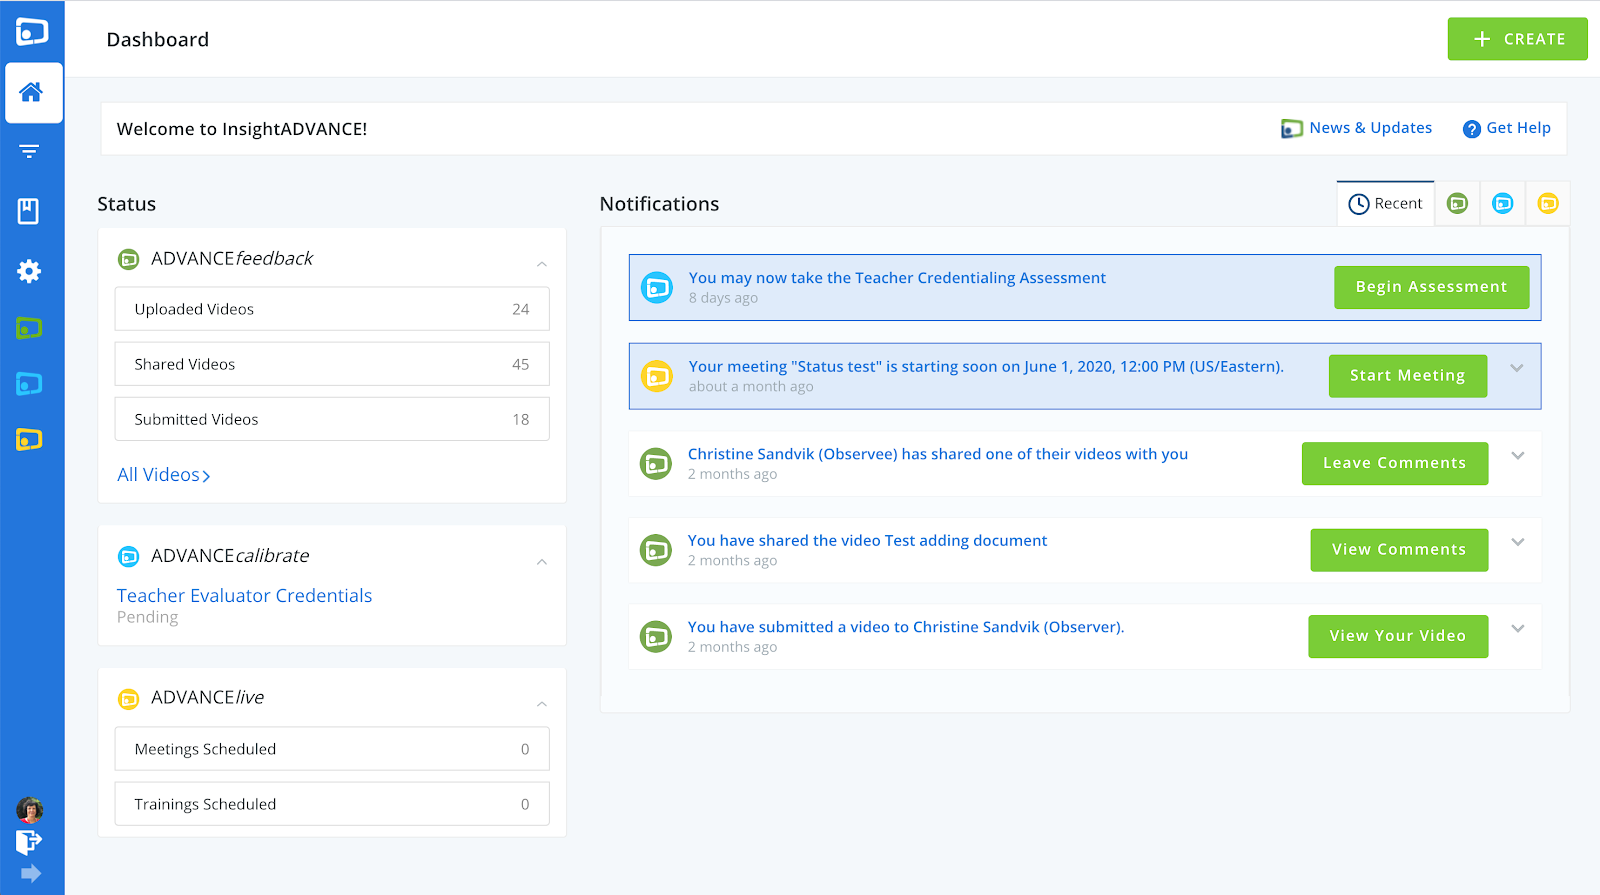Screen dimensions: 1600x895
Task: Click the green CREATE button
Action: pos(1517,39)
